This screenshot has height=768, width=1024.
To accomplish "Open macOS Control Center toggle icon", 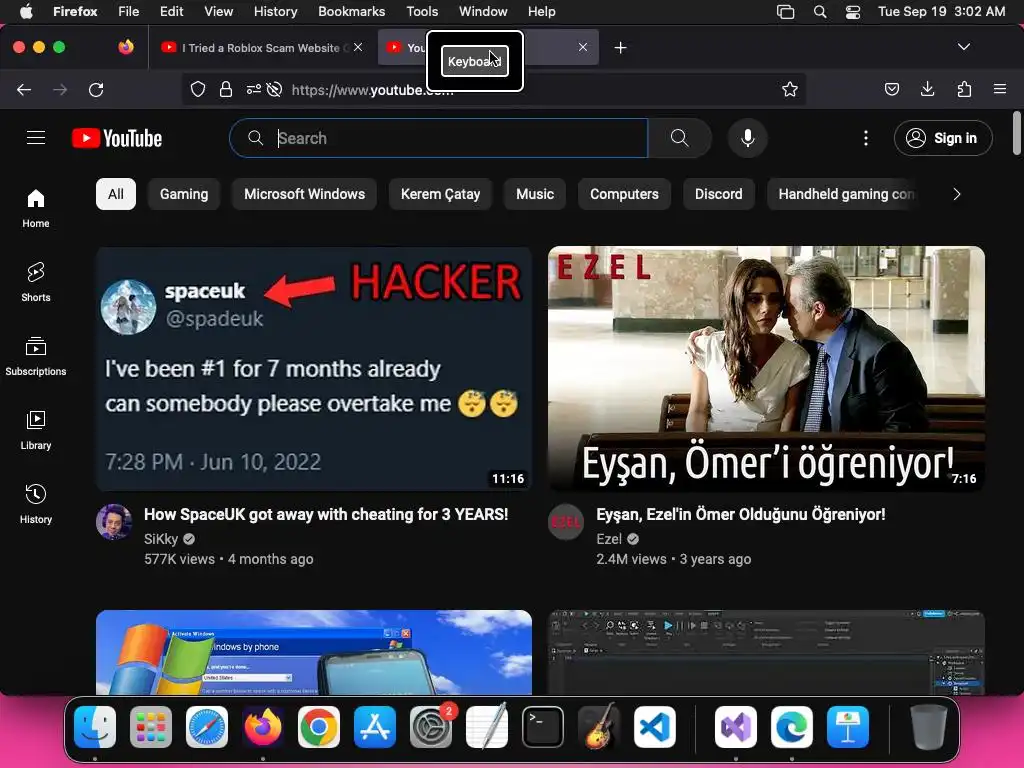I will click(853, 12).
